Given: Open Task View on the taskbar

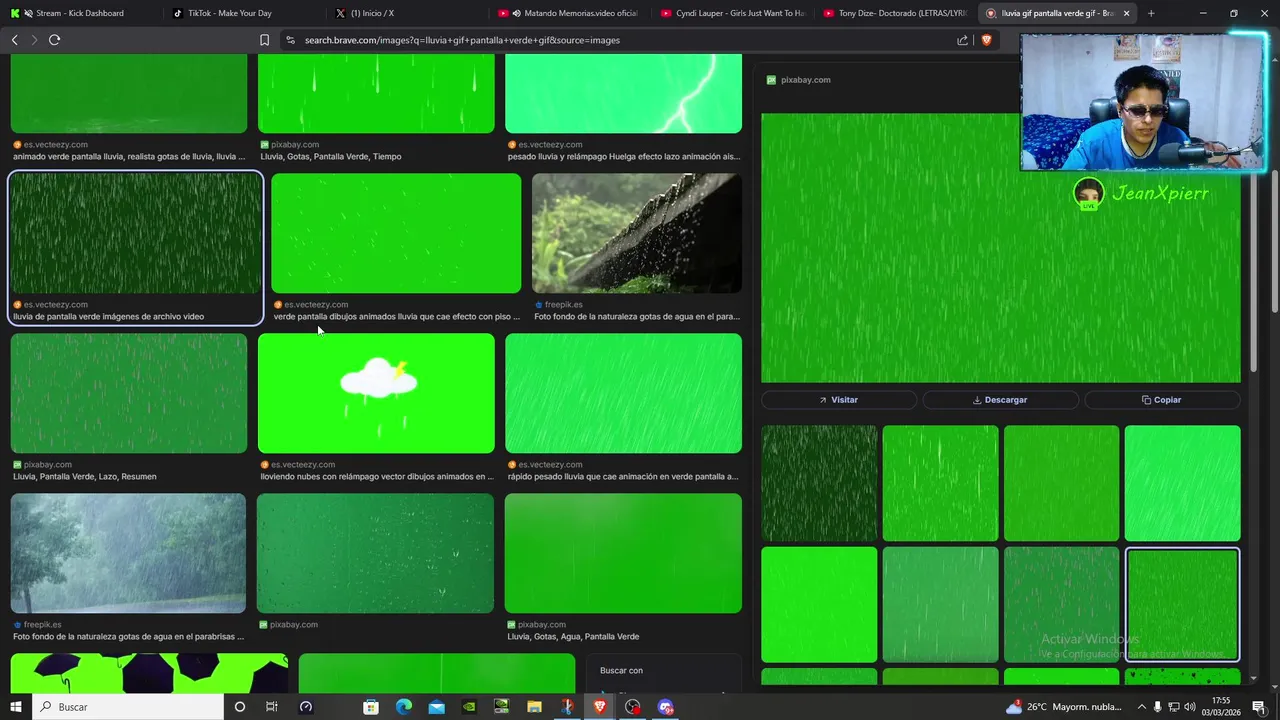Looking at the screenshot, I should click(272, 707).
